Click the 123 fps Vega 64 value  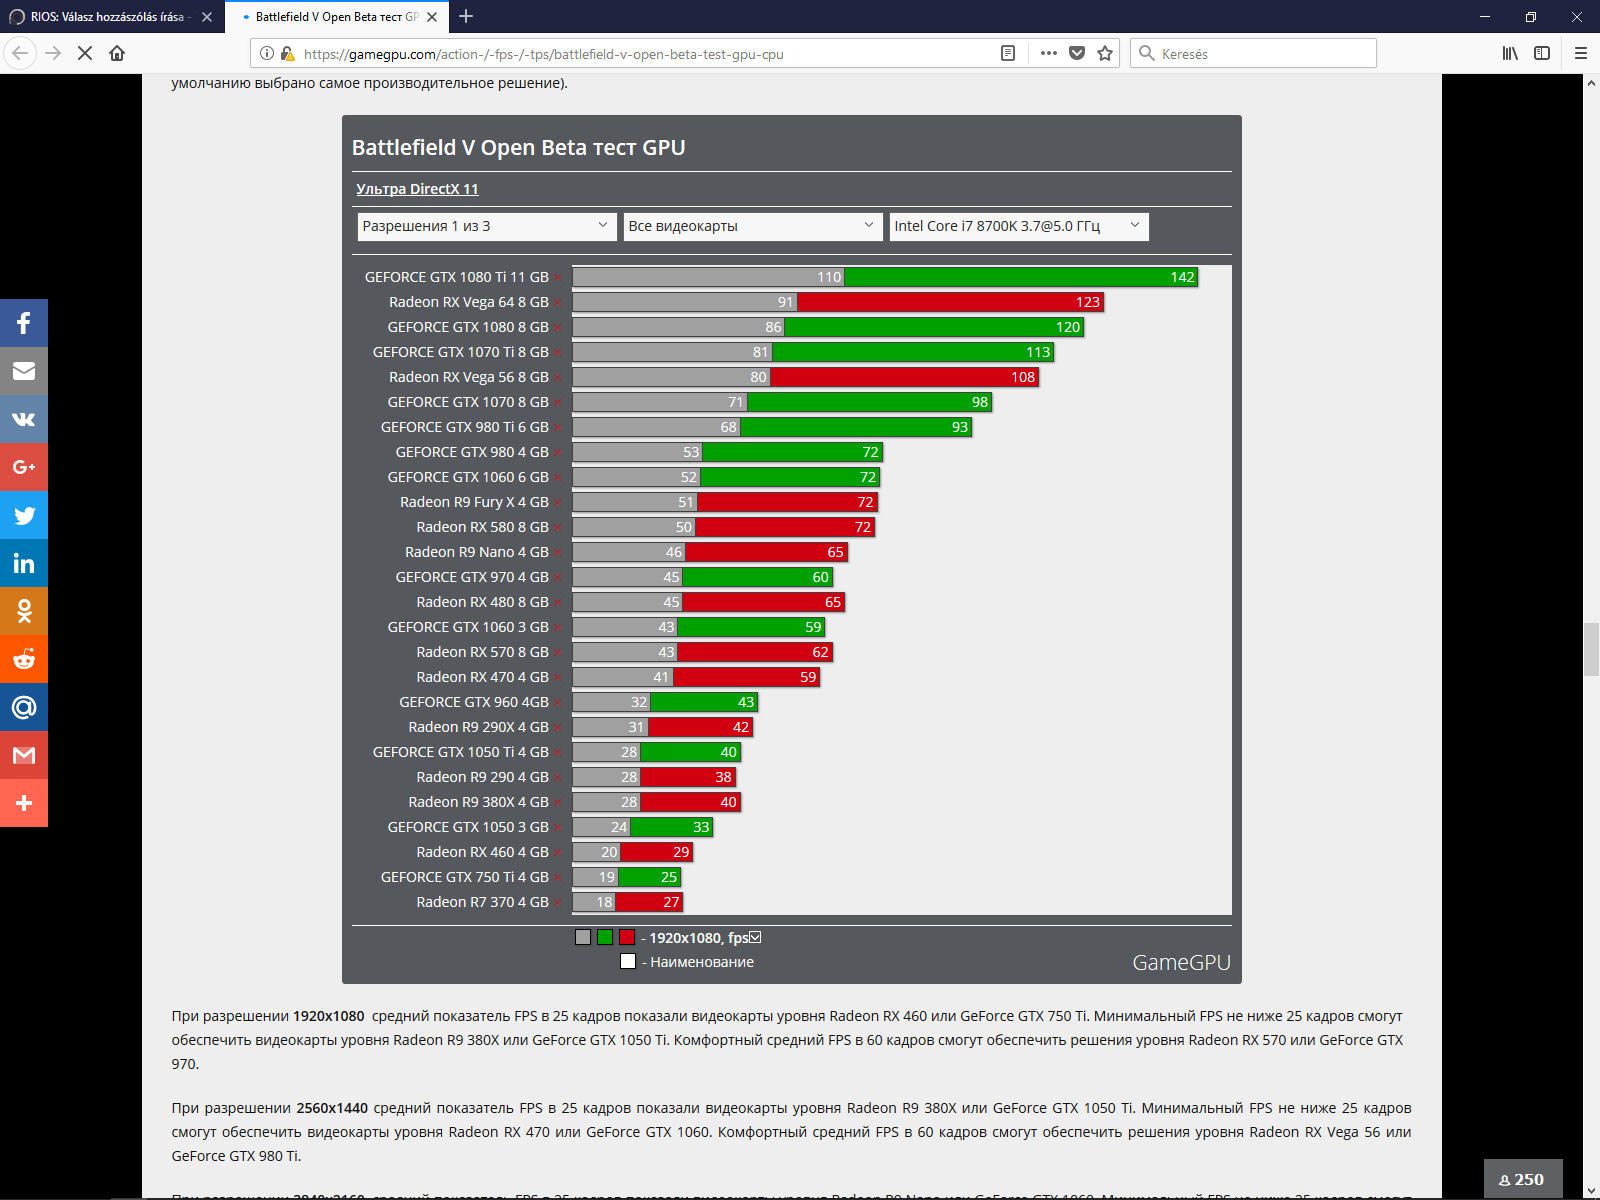pos(1088,302)
